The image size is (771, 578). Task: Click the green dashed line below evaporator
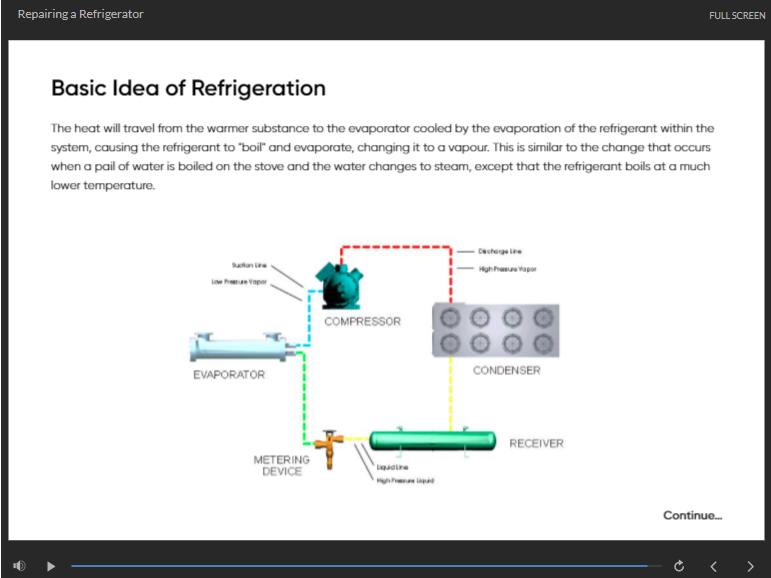coord(304,398)
